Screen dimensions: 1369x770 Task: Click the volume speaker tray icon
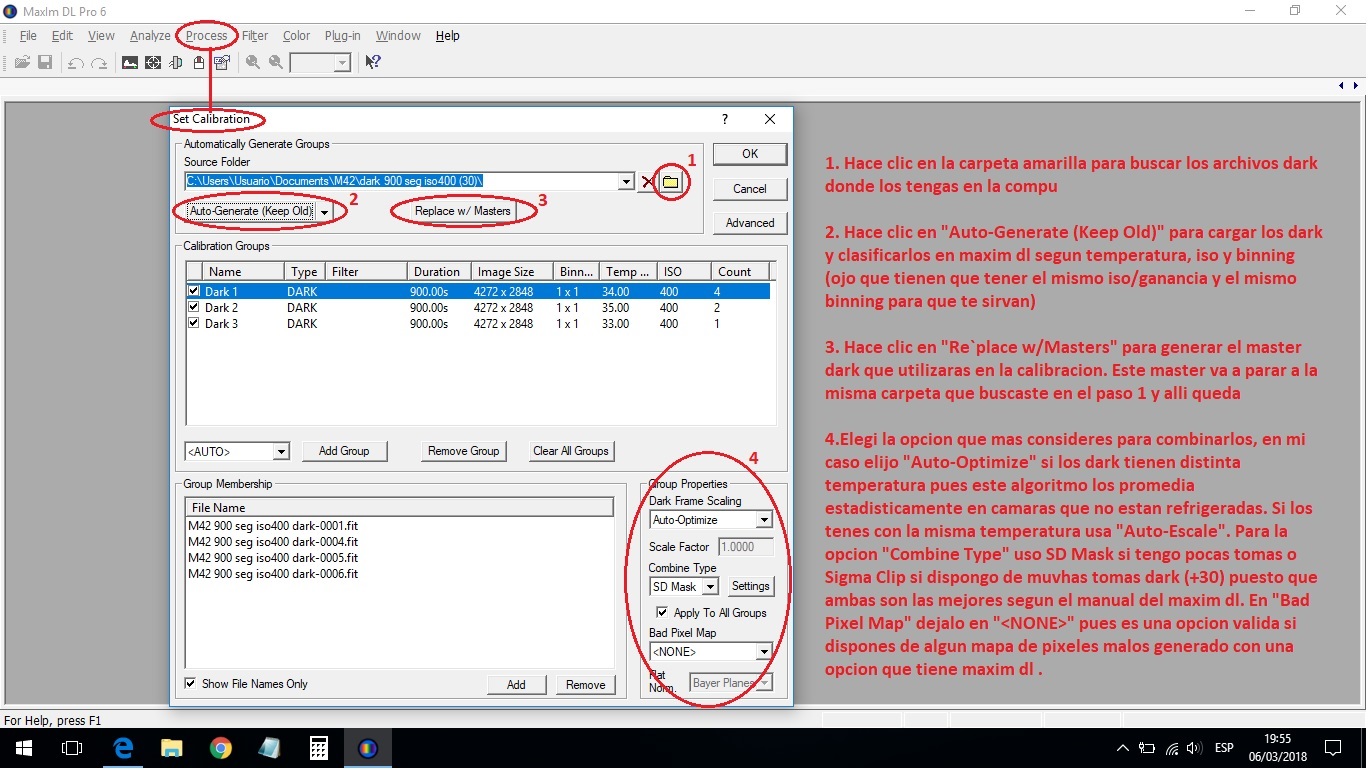tap(1194, 748)
